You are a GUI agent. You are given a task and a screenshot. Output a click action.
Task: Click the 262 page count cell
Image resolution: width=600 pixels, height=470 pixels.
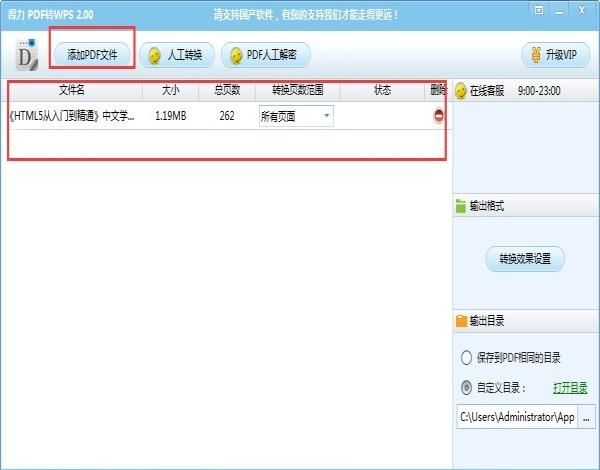(x=227, y=116)
